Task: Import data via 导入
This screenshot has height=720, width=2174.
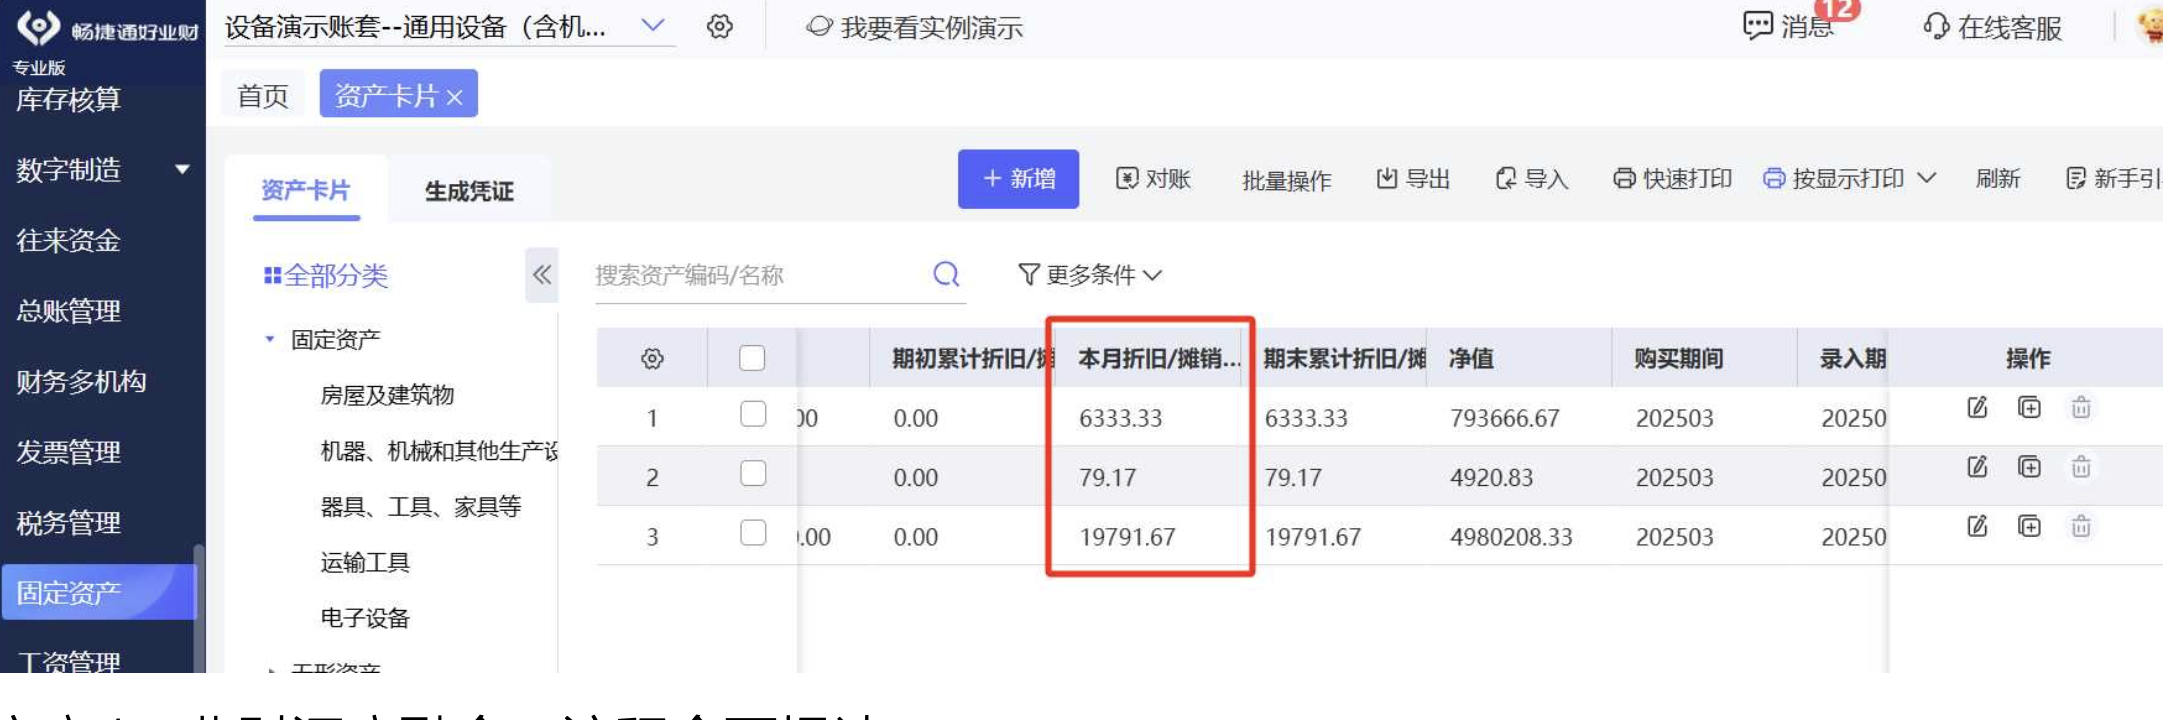Action: click(1531, 179)
